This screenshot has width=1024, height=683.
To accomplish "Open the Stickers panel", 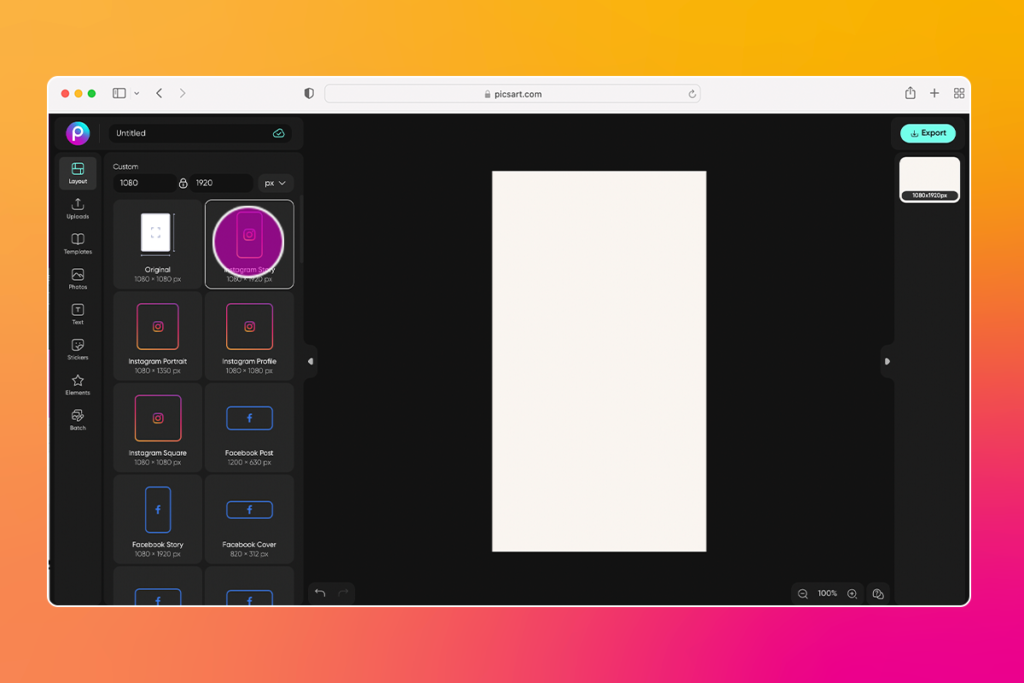I will 77,349.
